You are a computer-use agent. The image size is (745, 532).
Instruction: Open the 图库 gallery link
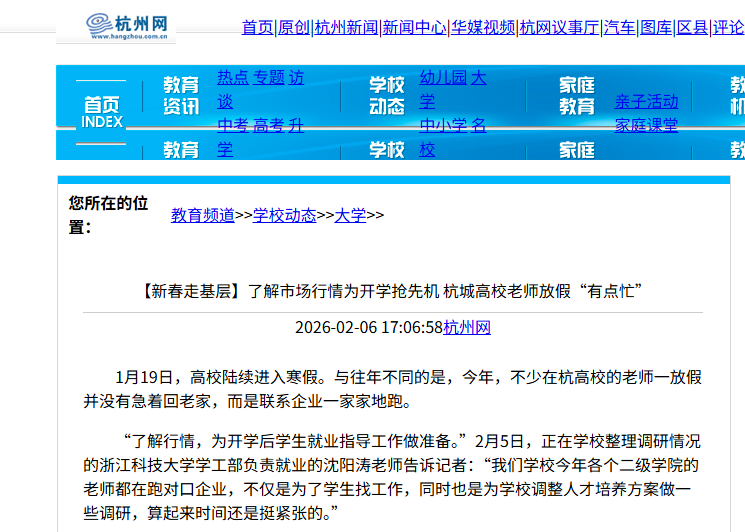point(655,27)
